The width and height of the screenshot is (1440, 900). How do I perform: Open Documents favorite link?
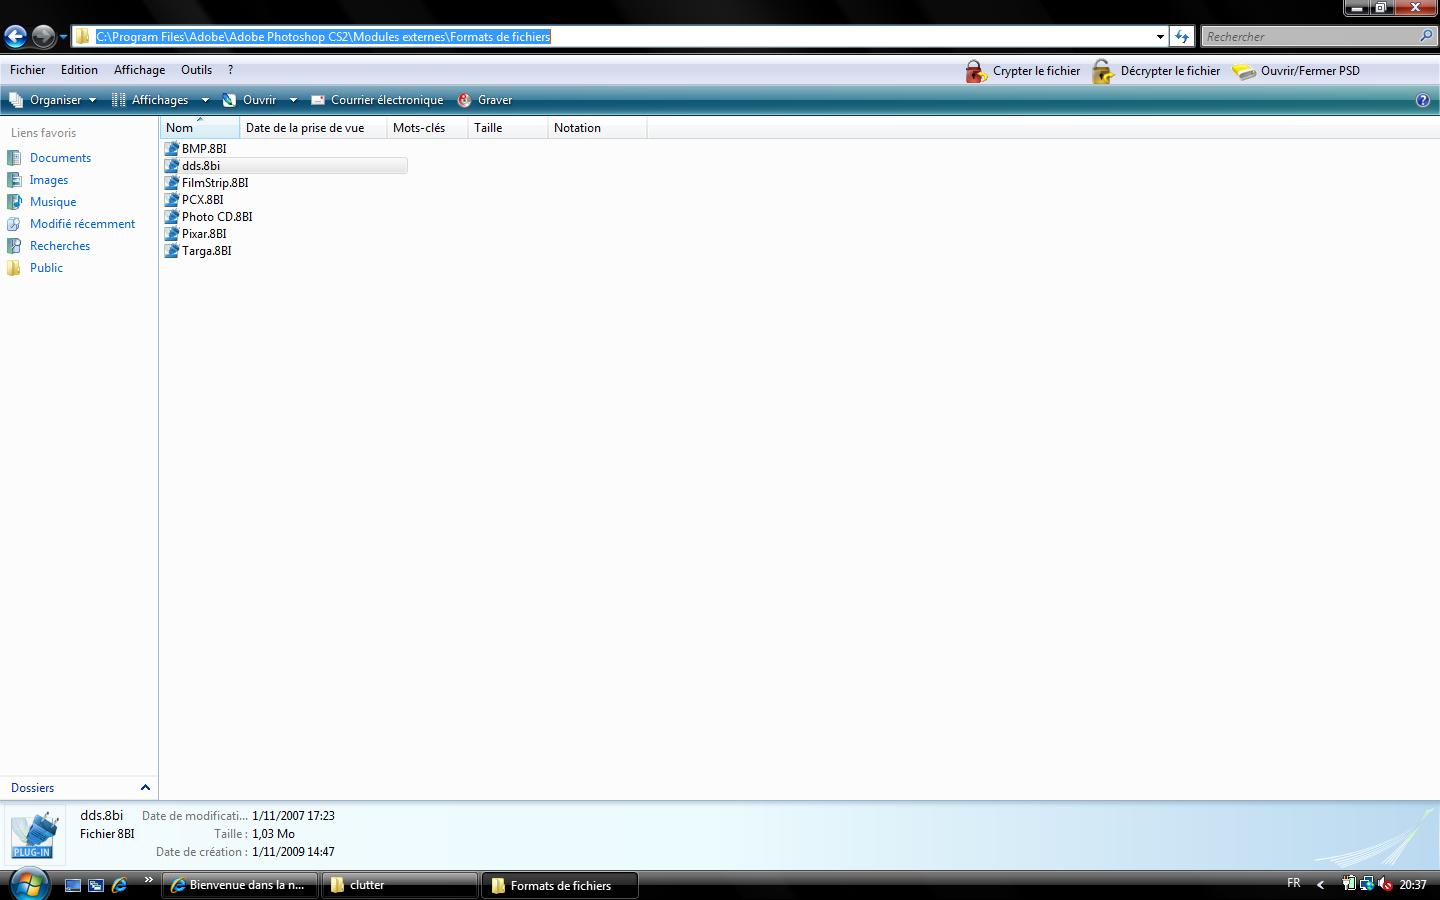60,158
